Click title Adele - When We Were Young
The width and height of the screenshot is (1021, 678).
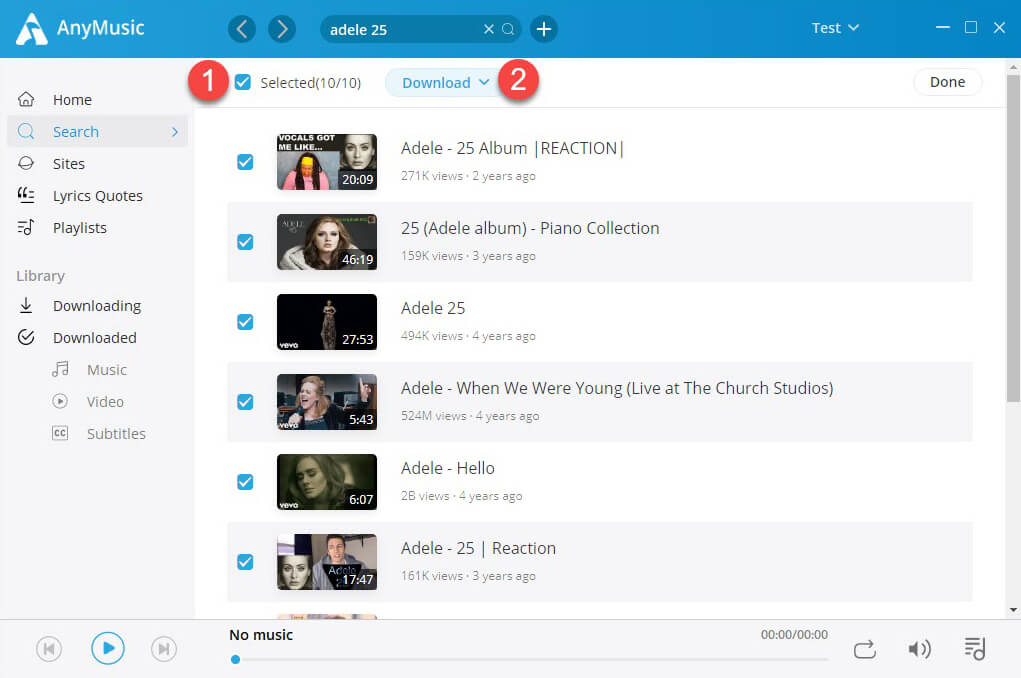(617, 388)
